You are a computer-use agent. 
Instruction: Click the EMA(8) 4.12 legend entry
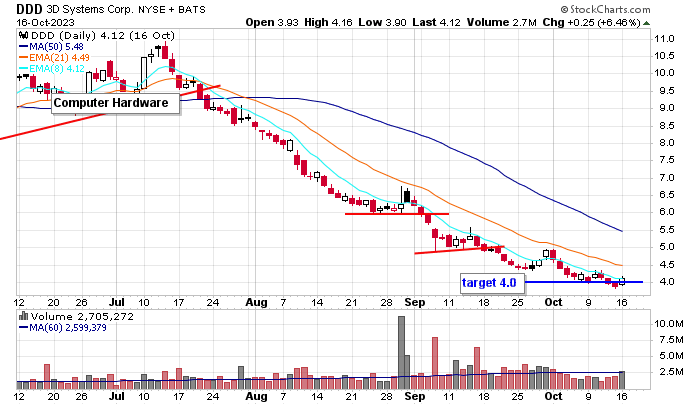coord(51,69)
